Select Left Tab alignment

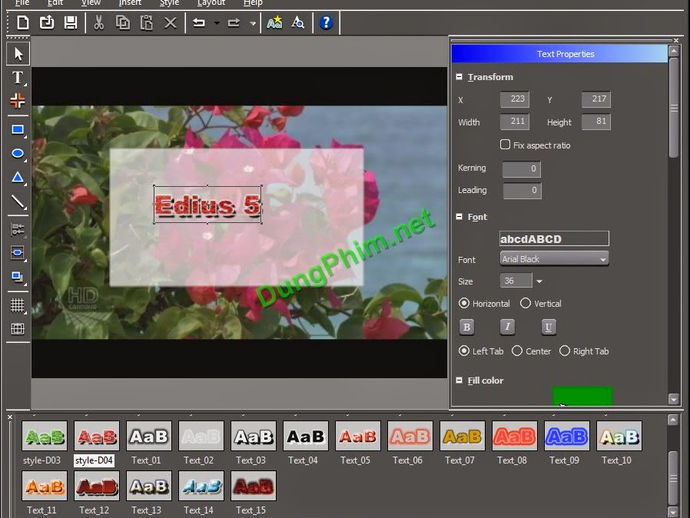click(463, 351)
